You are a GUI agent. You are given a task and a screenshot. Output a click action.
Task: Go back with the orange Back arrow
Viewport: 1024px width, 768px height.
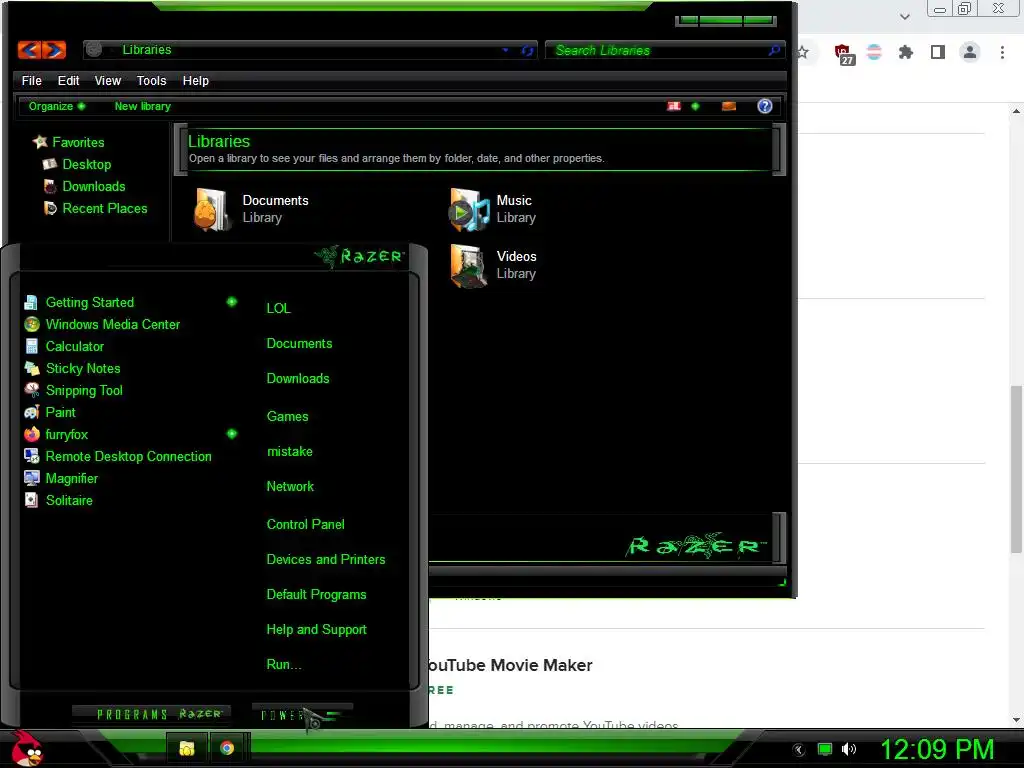point(29,50)
